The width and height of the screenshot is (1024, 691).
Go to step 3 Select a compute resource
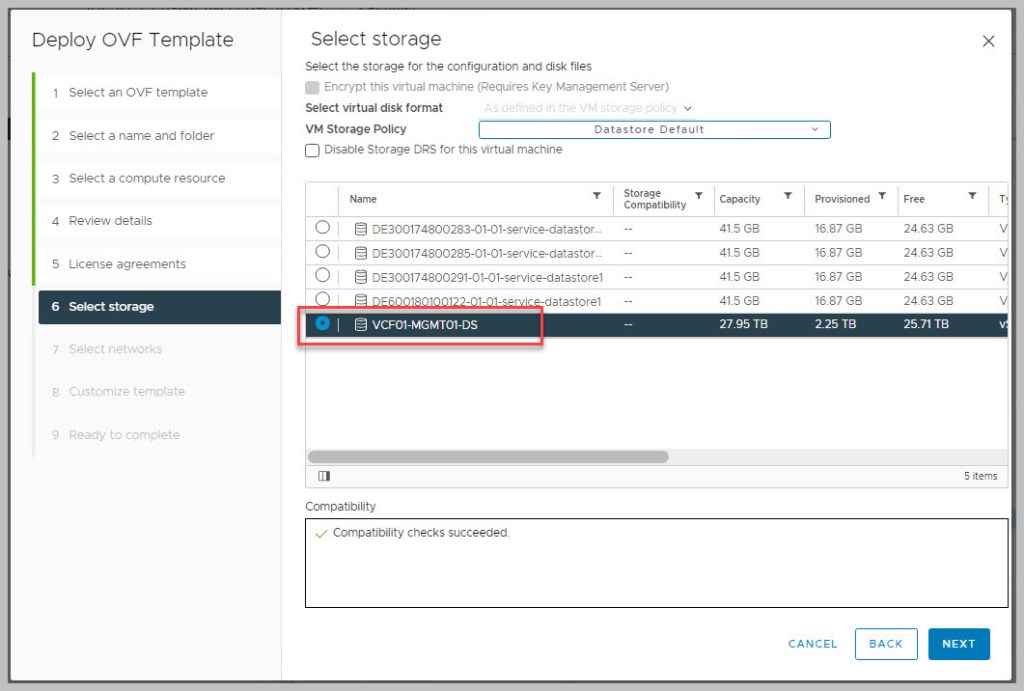(146, 178)
